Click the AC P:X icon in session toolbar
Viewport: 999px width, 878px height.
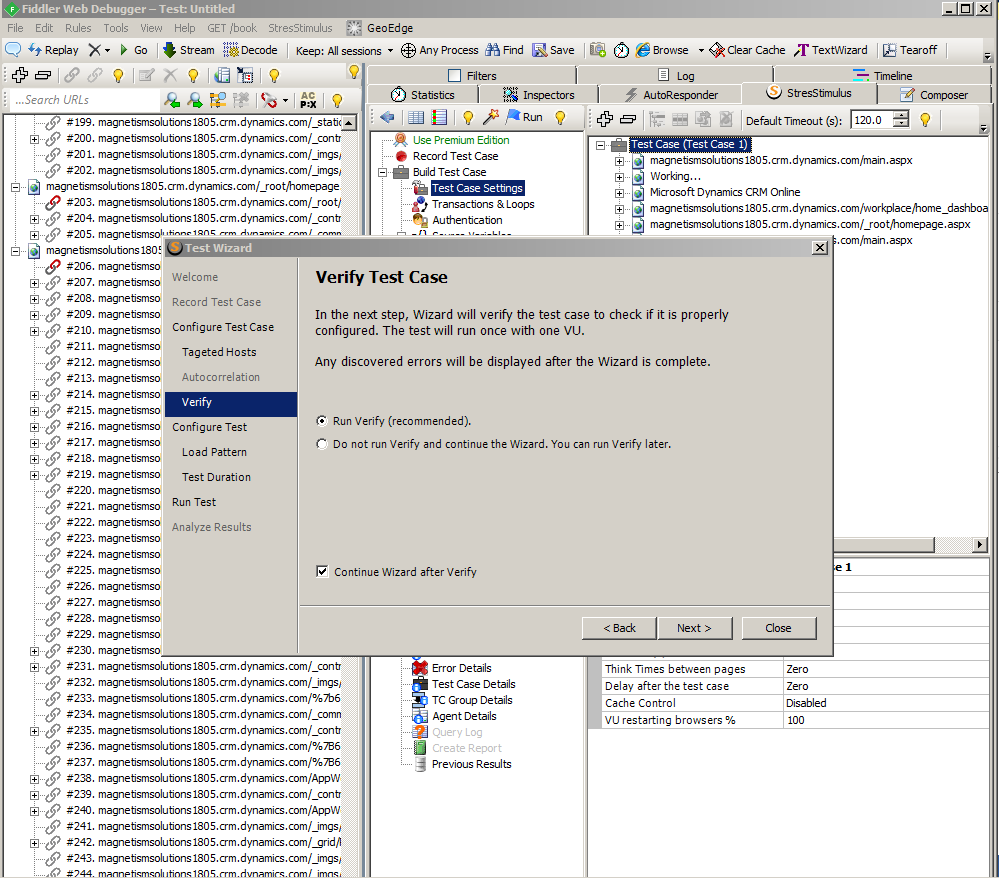[x=308, y=100]
